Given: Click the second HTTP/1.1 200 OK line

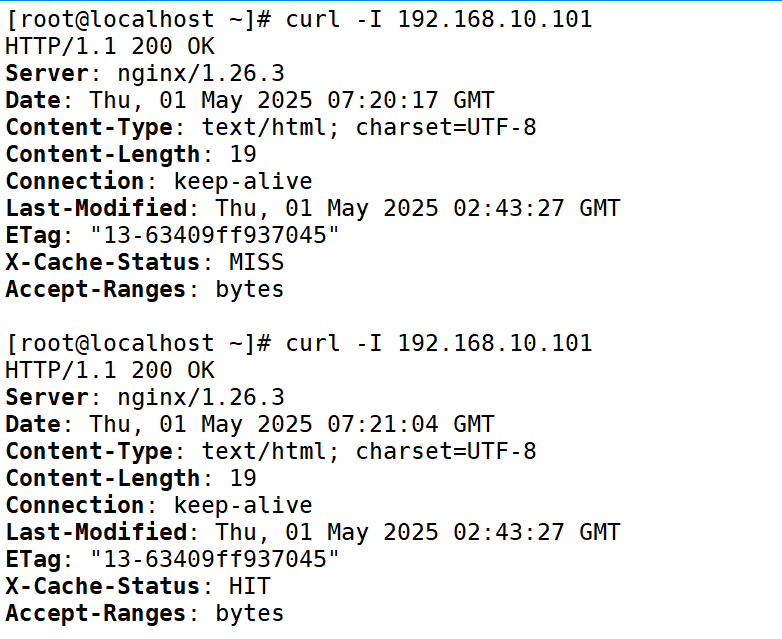Looking at the screenshot, I should 110,371.
